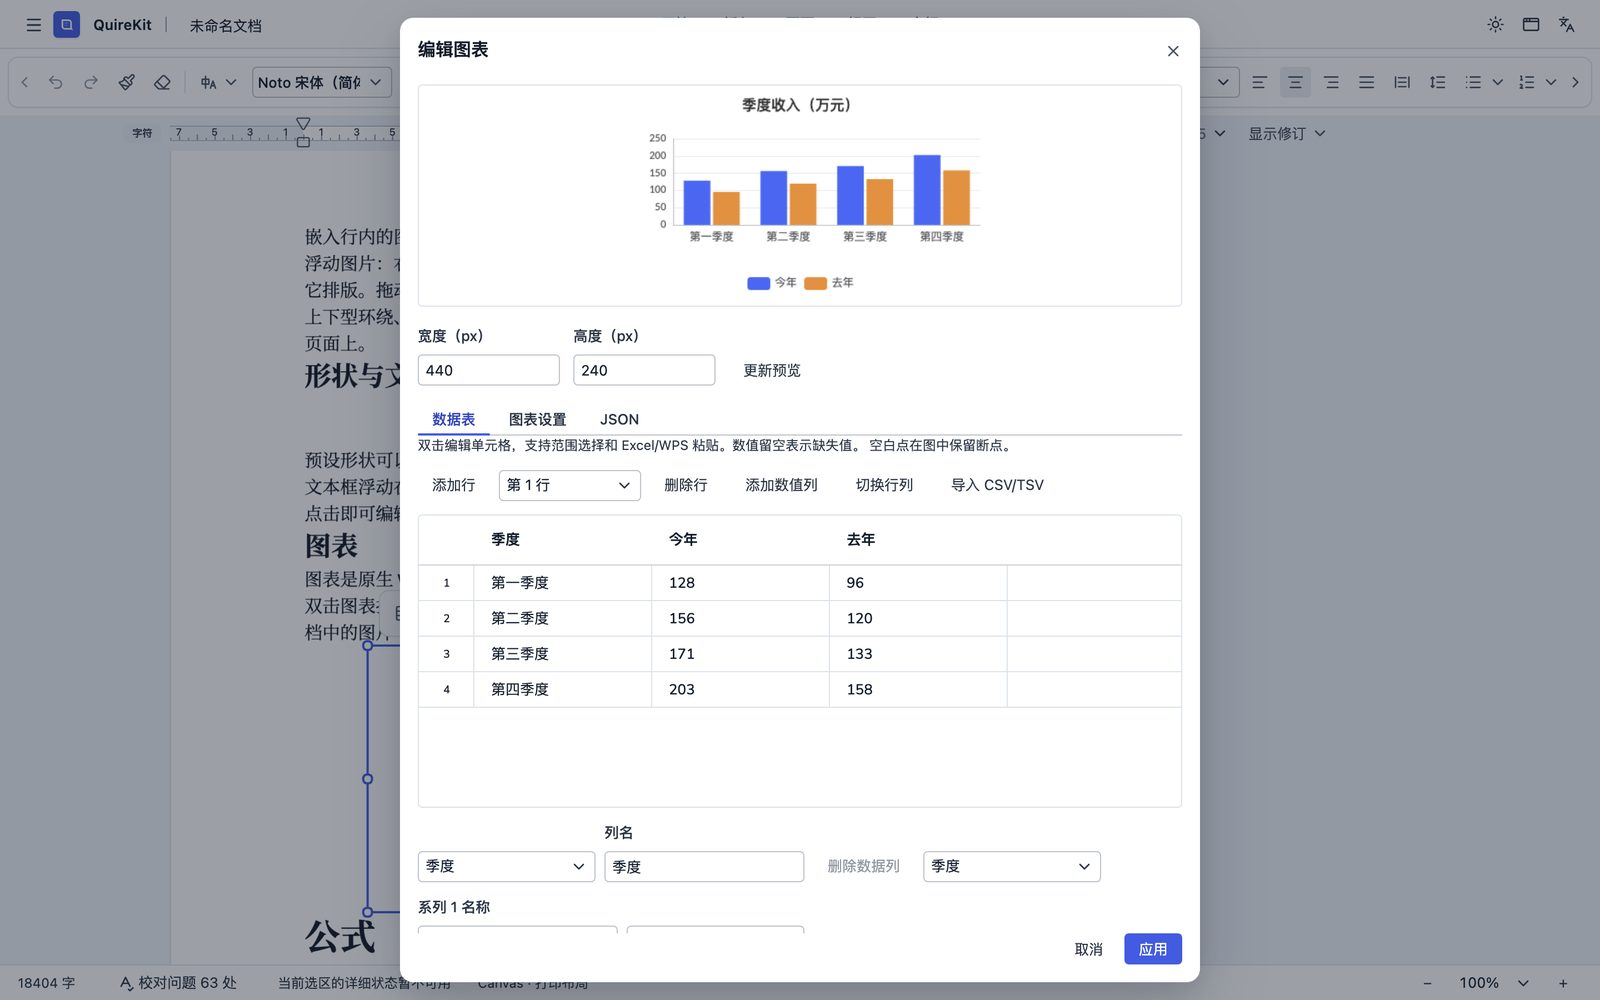
Task: Apply chart changes with 应用 button
Action: point(1153,949)
